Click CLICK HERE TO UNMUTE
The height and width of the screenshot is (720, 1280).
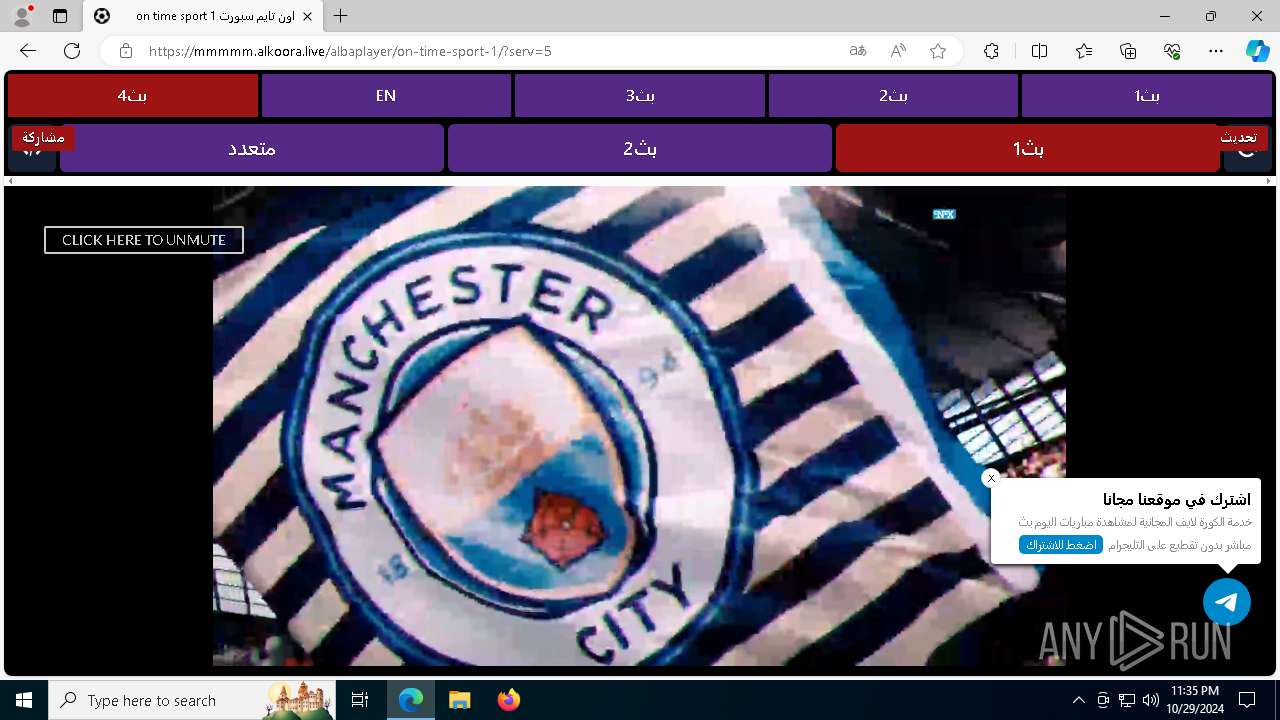[x=144, y=240]
